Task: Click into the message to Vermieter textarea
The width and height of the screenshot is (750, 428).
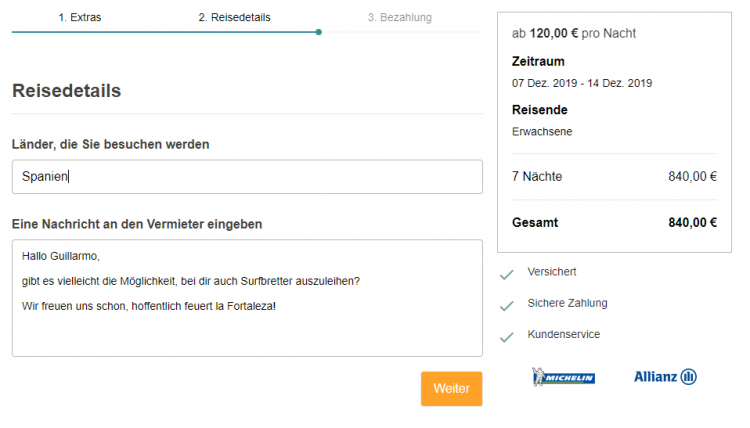Action: click(x=247, y=298)
